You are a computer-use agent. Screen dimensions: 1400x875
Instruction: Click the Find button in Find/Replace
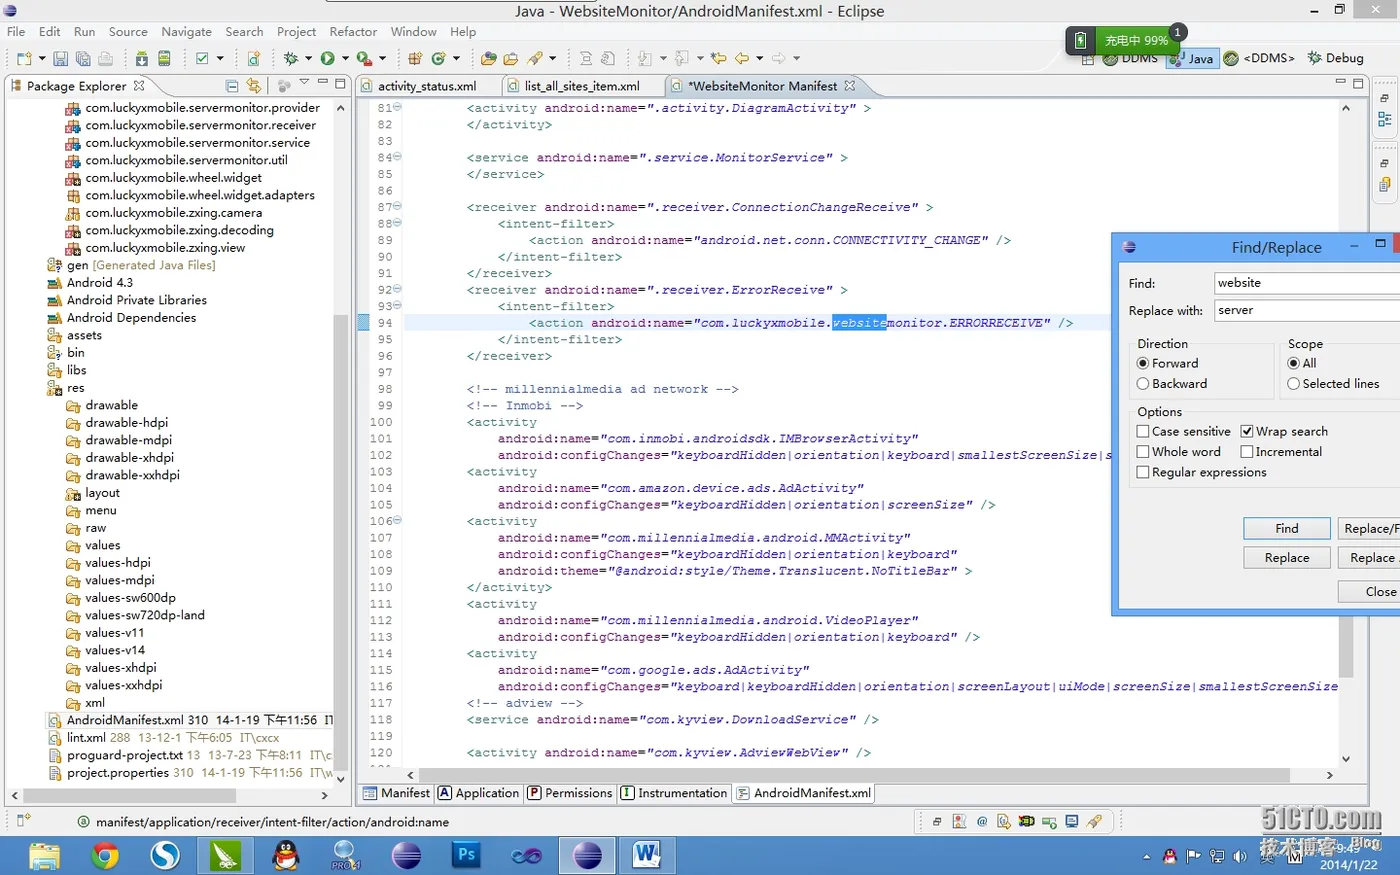pos(1286,529)
